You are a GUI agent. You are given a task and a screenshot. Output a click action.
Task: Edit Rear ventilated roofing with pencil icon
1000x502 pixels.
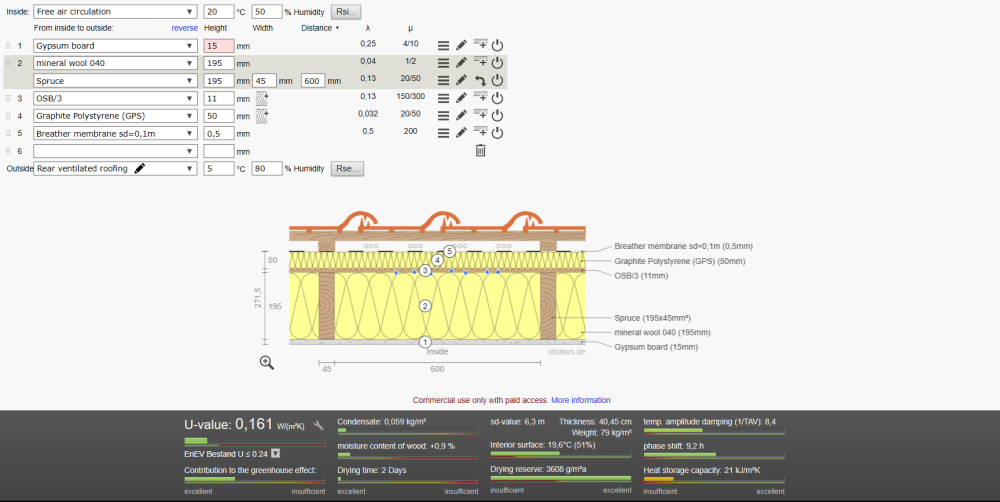[x=140, y=168]
